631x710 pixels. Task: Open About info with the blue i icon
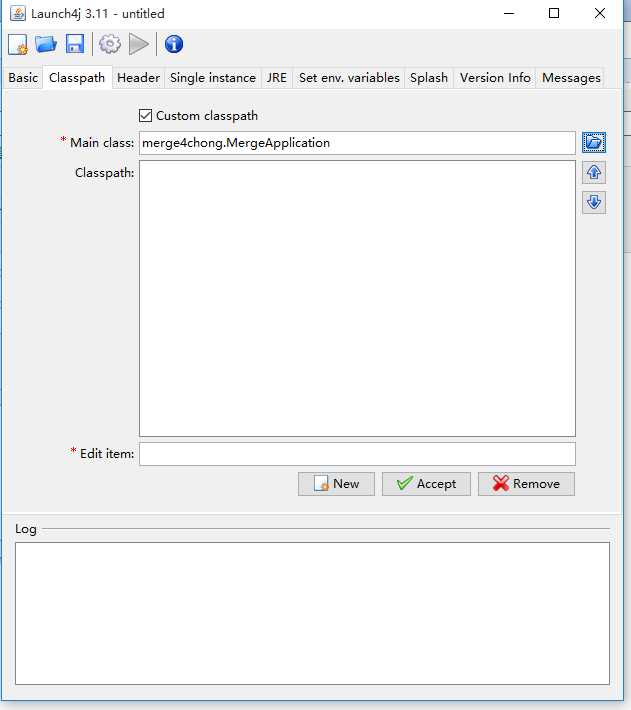pos(174,44)
